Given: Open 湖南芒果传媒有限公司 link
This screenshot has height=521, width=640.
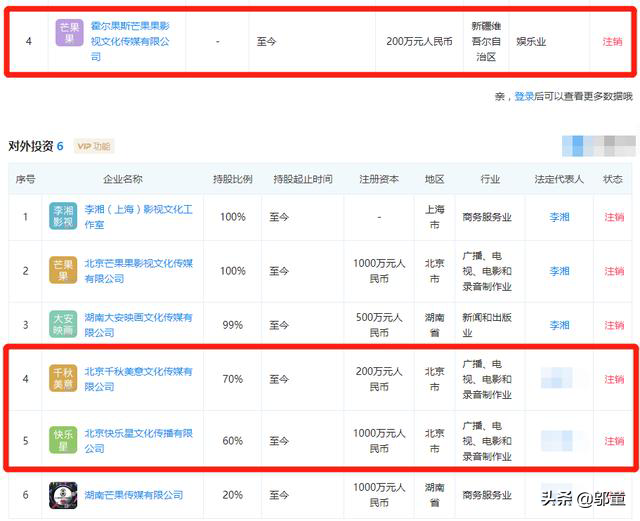Looking at the screenshot, I should [x=133, y=495].
